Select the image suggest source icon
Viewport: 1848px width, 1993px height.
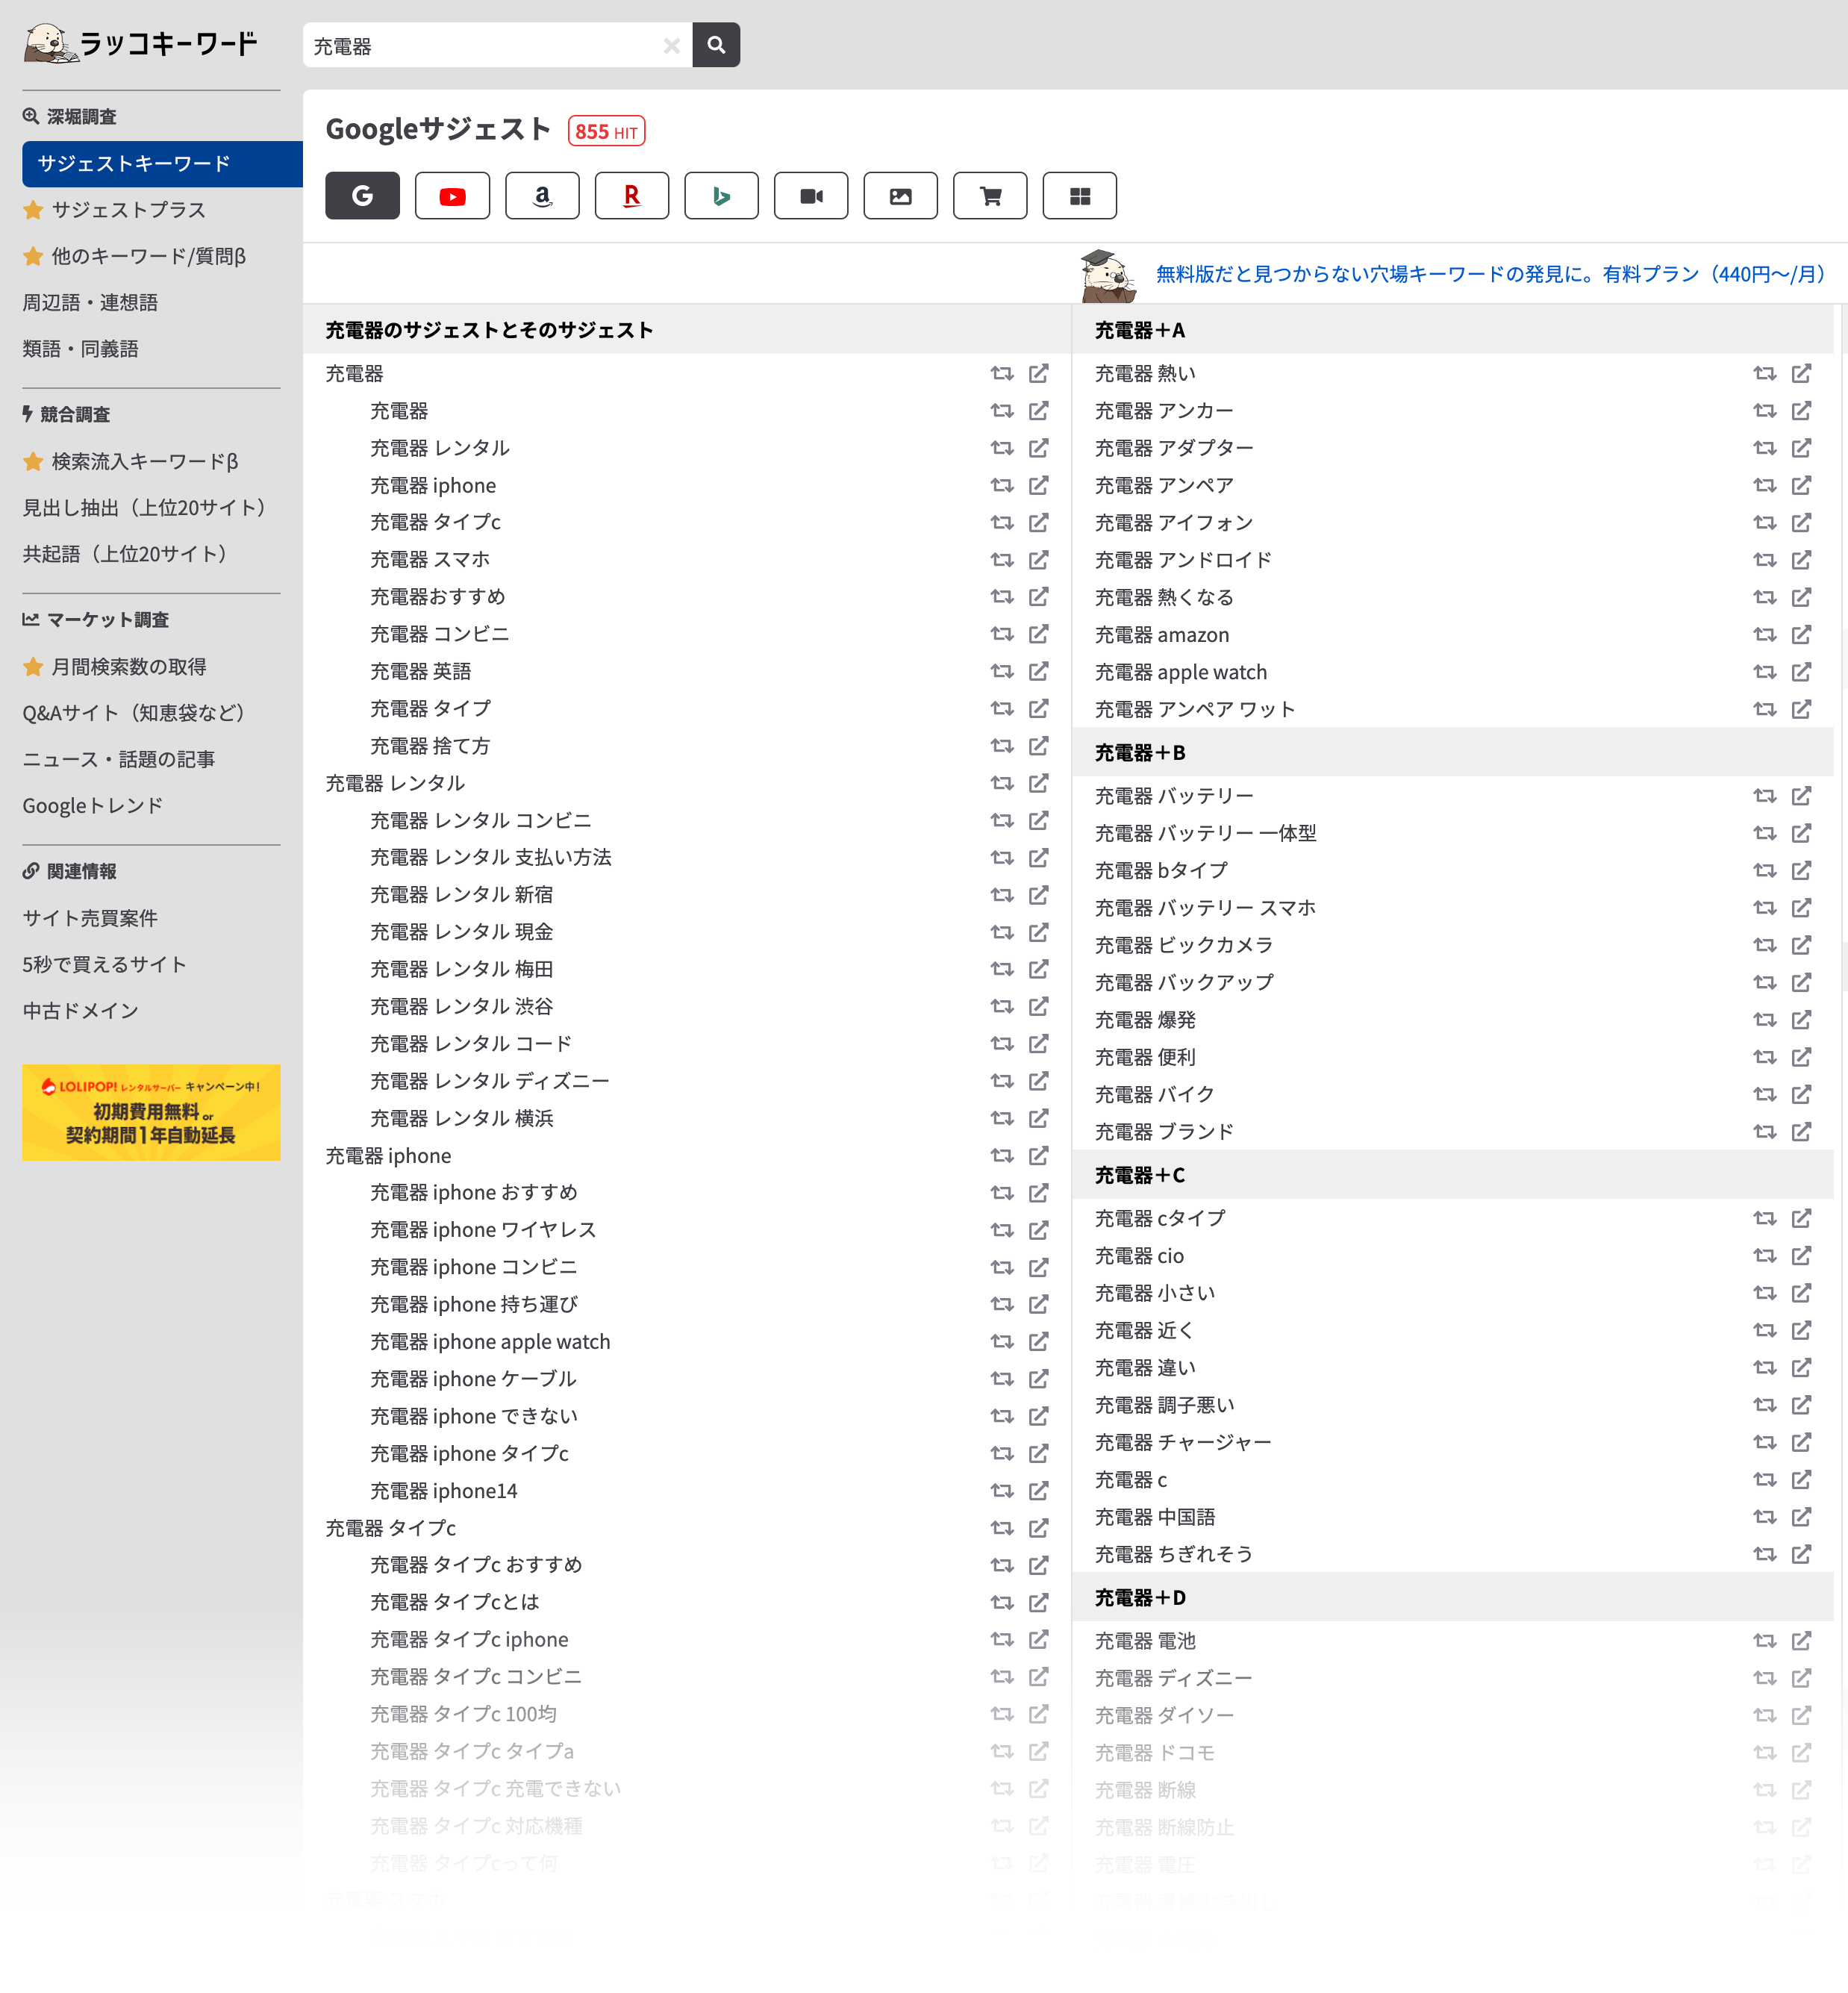click(900, 196)
